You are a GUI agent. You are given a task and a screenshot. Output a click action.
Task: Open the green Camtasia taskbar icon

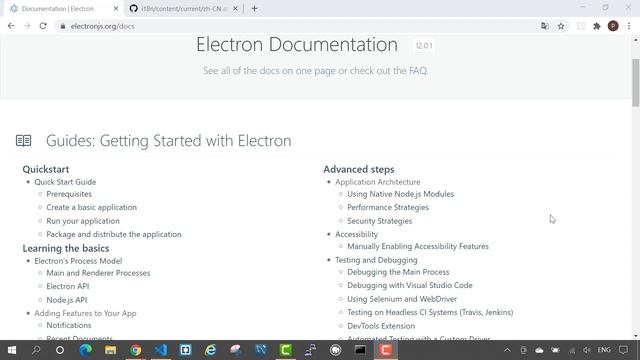[x=286, y=350]
